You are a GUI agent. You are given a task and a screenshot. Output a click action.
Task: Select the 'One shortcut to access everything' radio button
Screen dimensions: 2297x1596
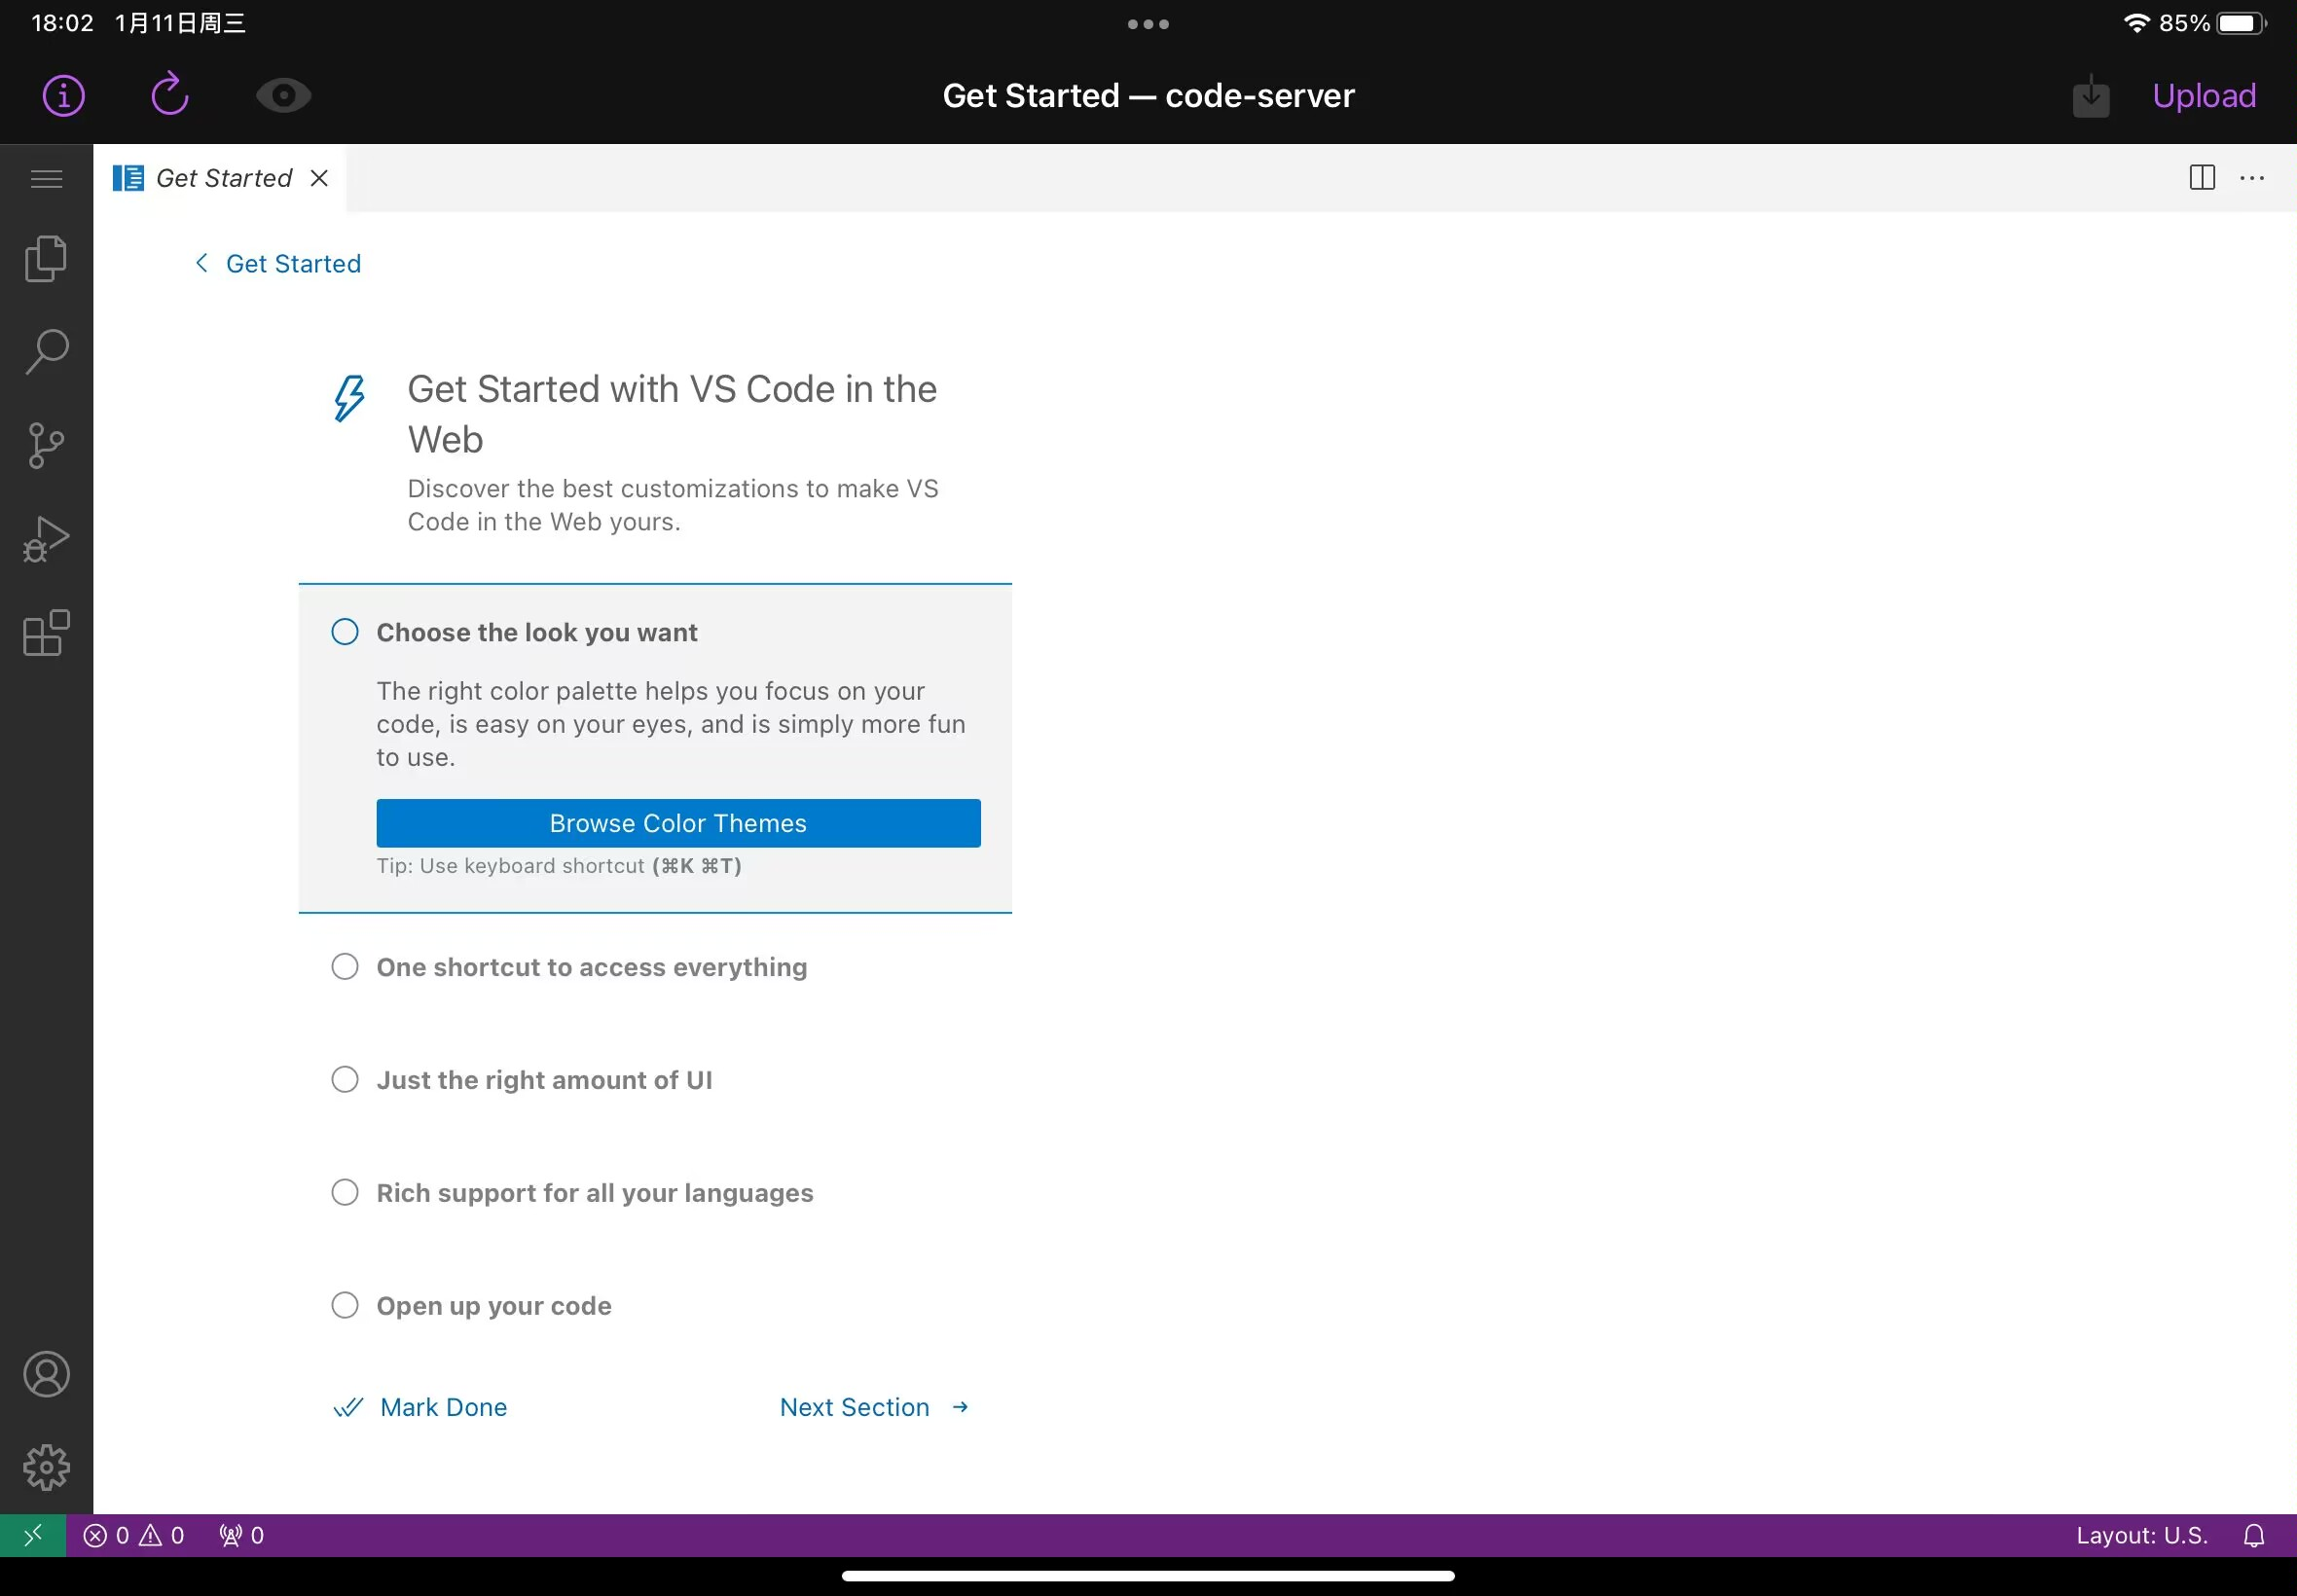pos(344,966)
